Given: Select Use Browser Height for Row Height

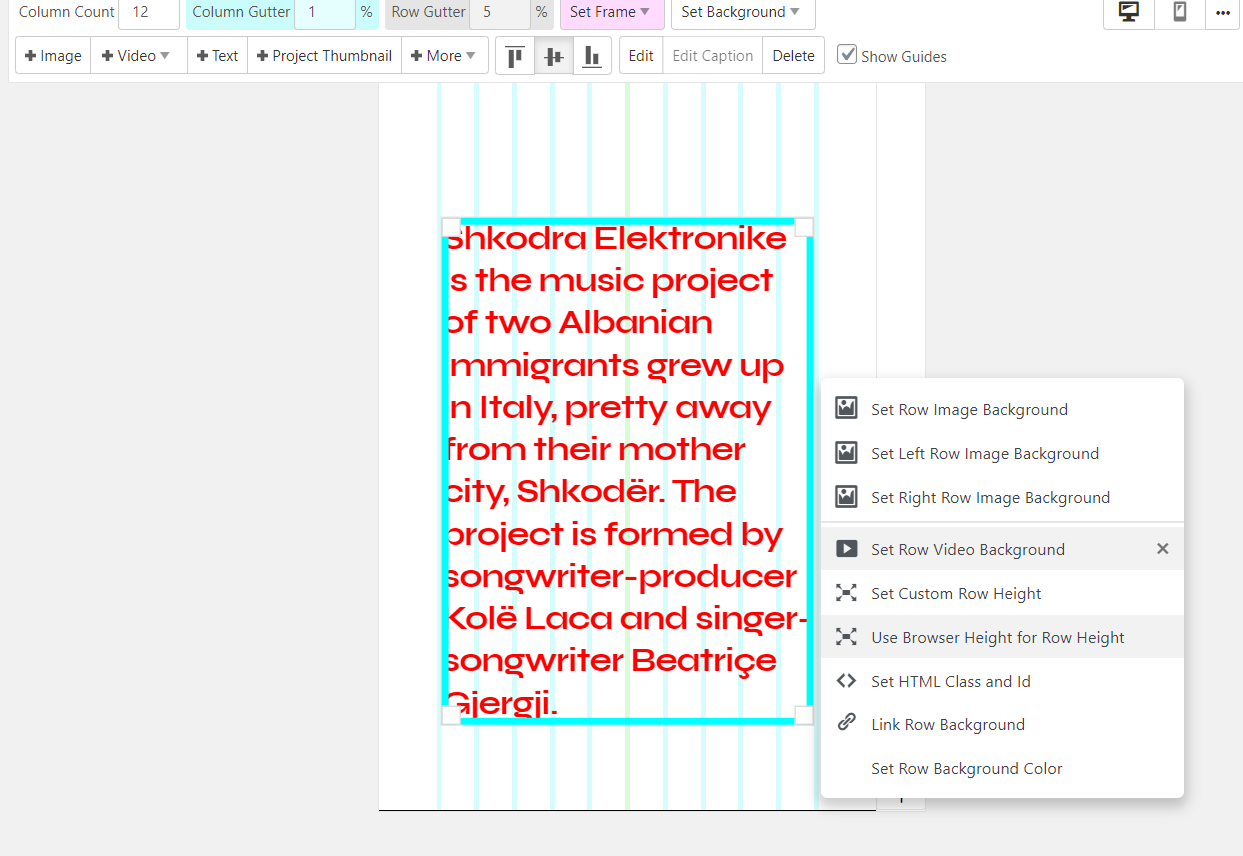Looking at the screenshot, I should 997,637.
